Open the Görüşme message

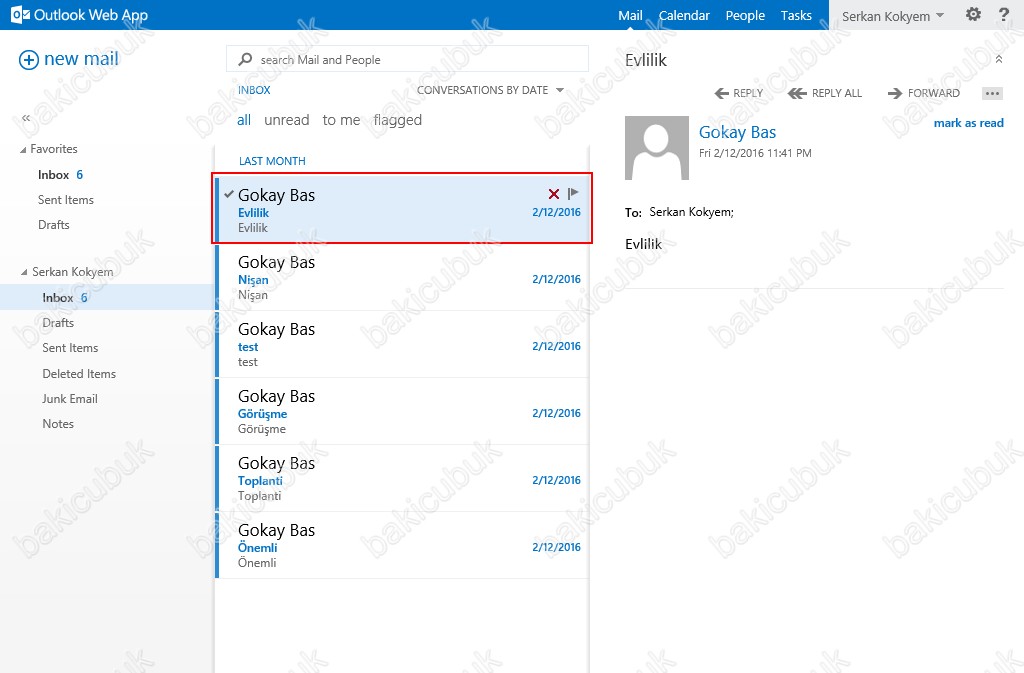(402, 412)
